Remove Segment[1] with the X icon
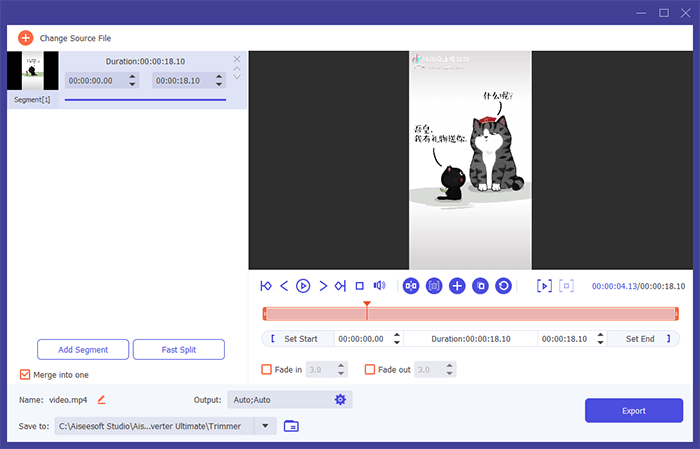Image resolution: width=700 pixels, height=449 pixels. [x=237, y=59]
